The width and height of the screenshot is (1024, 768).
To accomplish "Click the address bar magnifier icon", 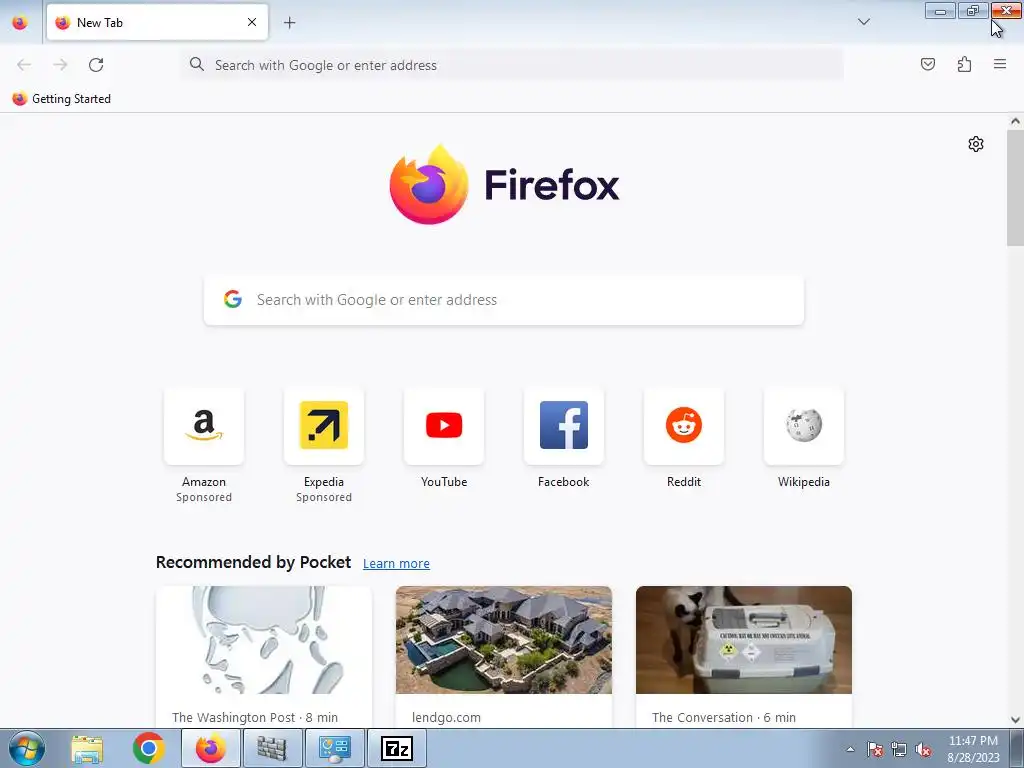I will pos(197,64).
